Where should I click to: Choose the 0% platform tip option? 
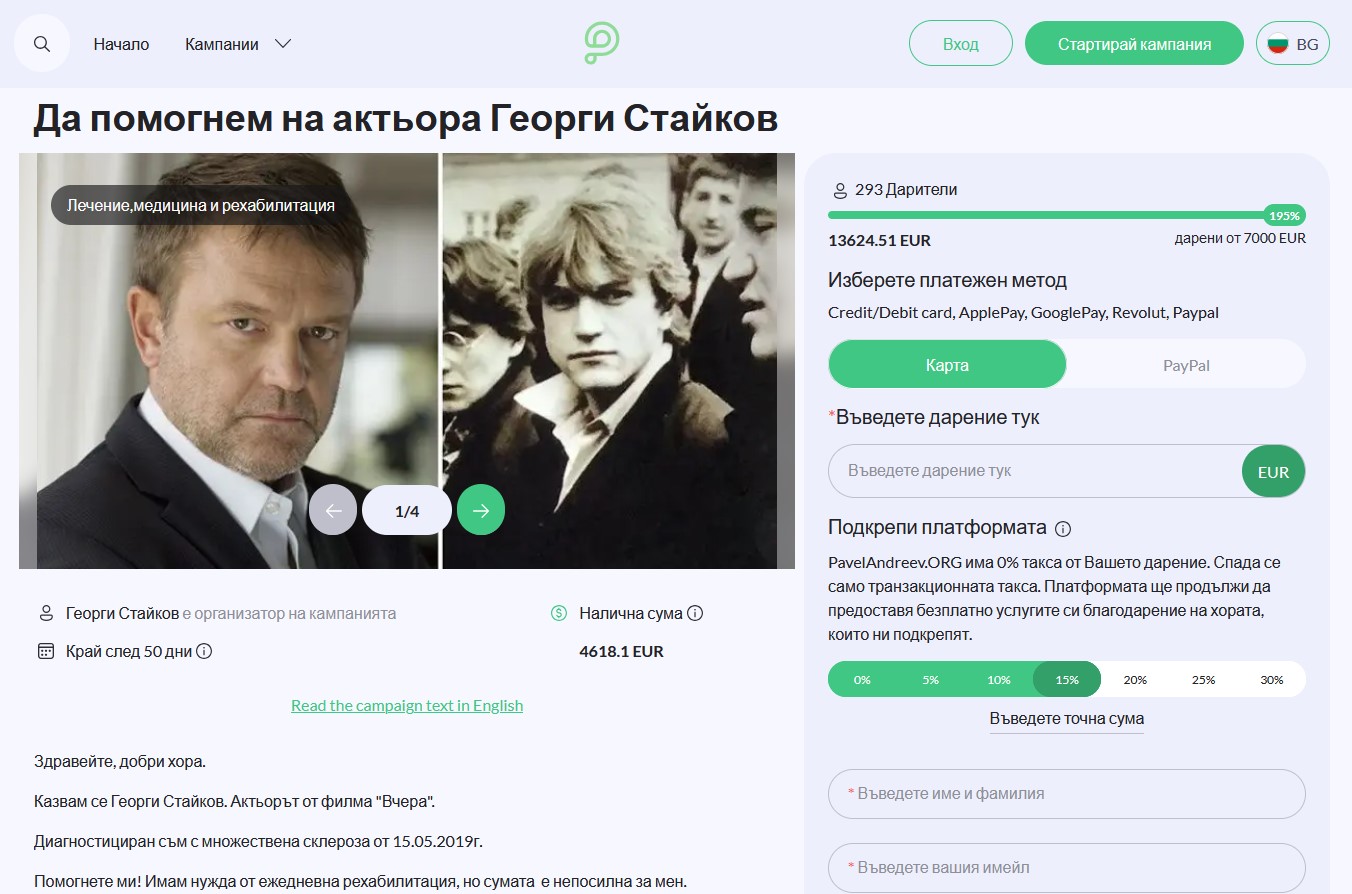click(x=862, y=680)
